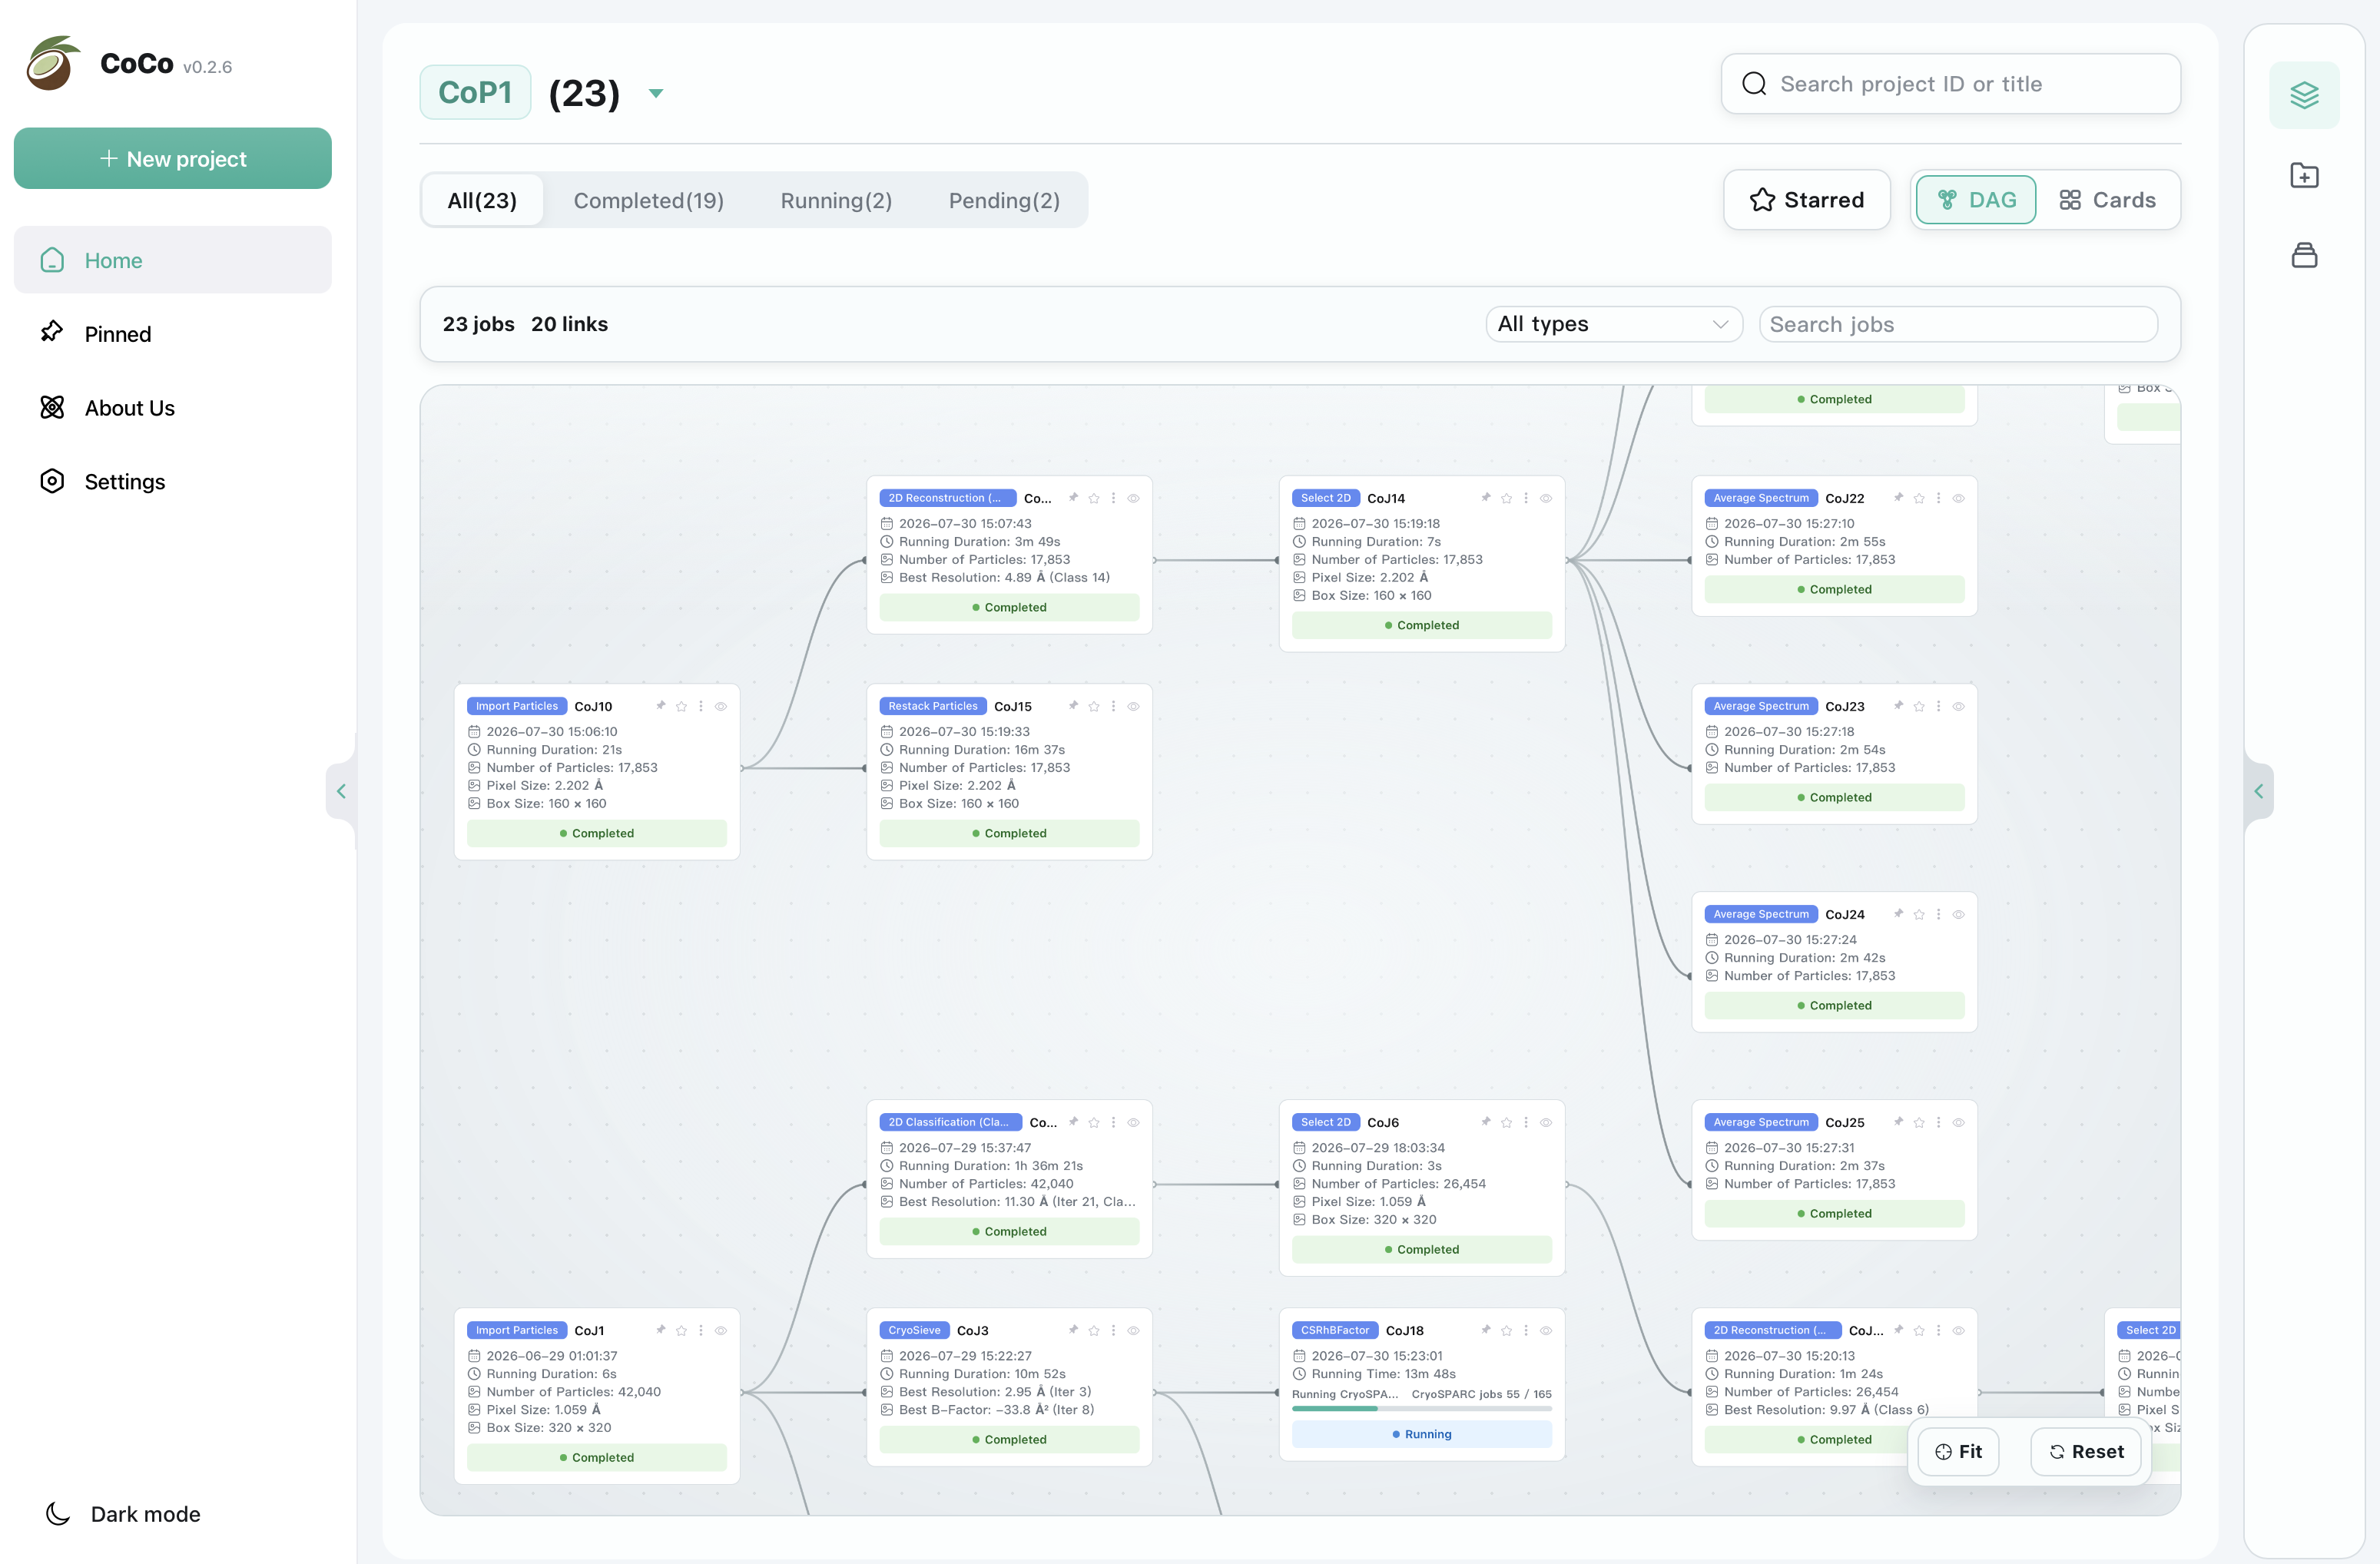This screenshot has height=1564, width=2380.
Task: Collapse the left sidebar with chevron
Action: (341, 791)
